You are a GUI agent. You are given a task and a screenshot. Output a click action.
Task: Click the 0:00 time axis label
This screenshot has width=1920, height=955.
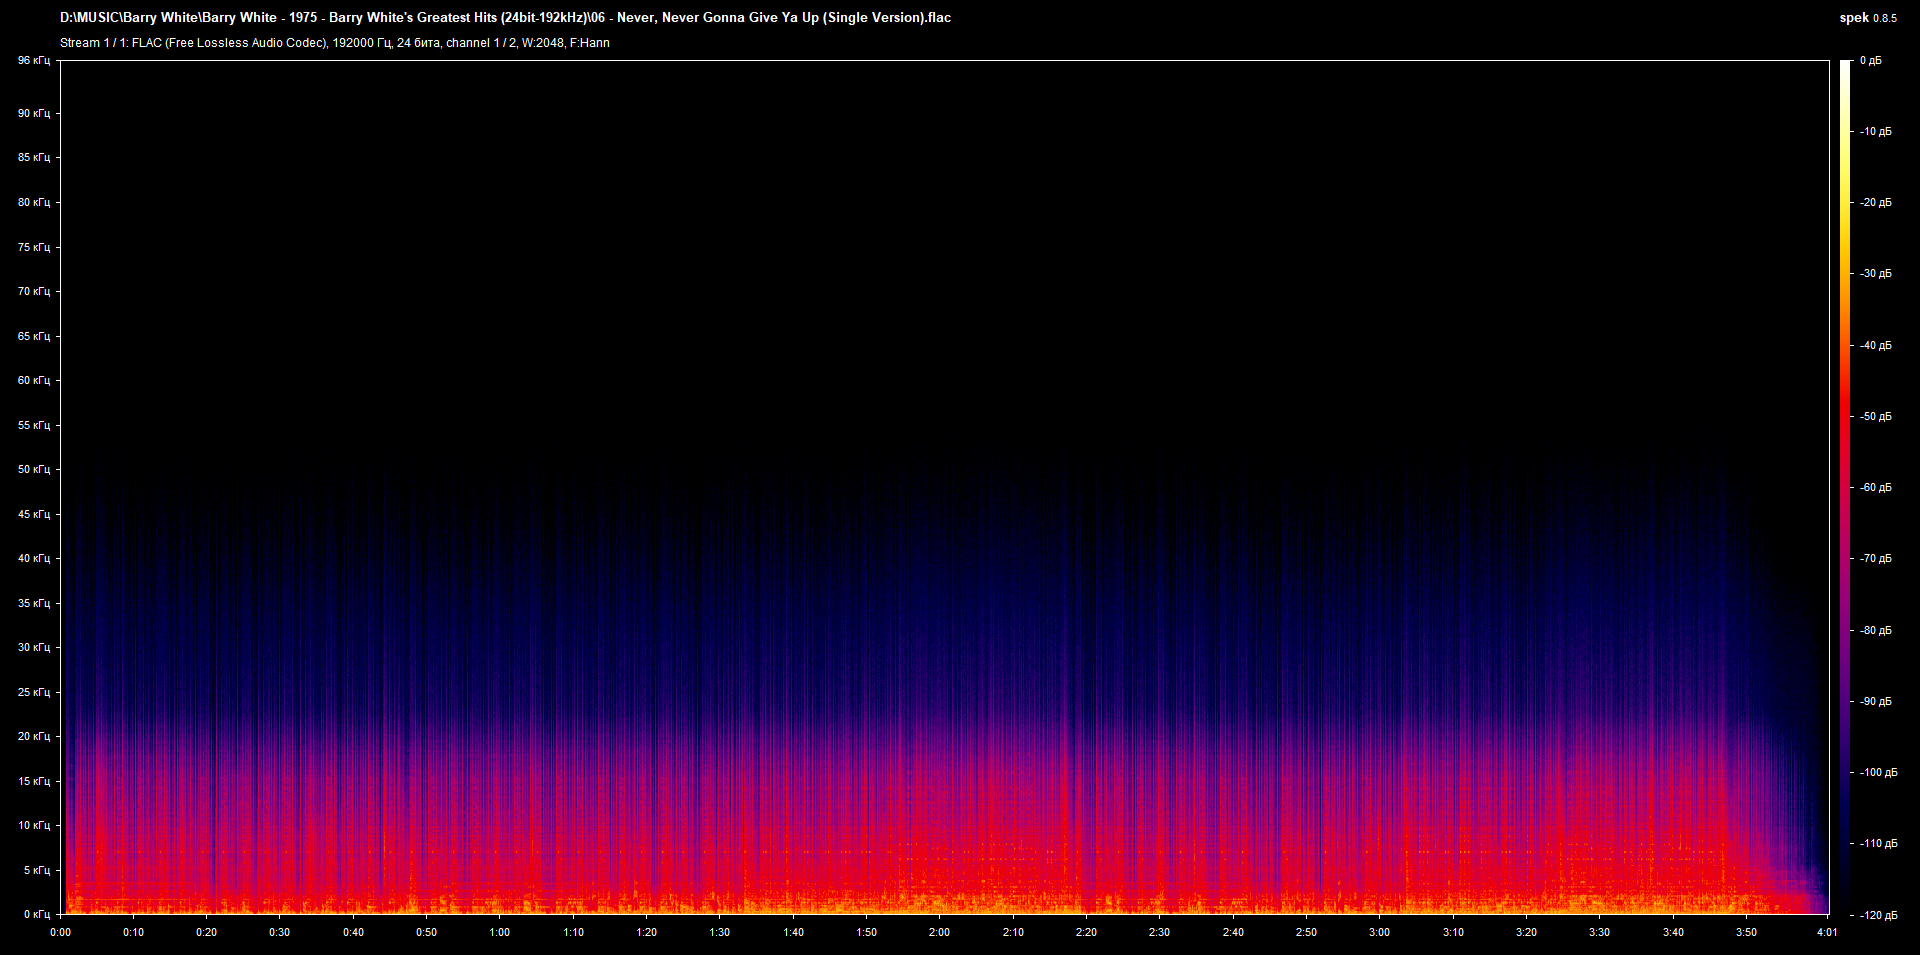[x=60, y=932]
